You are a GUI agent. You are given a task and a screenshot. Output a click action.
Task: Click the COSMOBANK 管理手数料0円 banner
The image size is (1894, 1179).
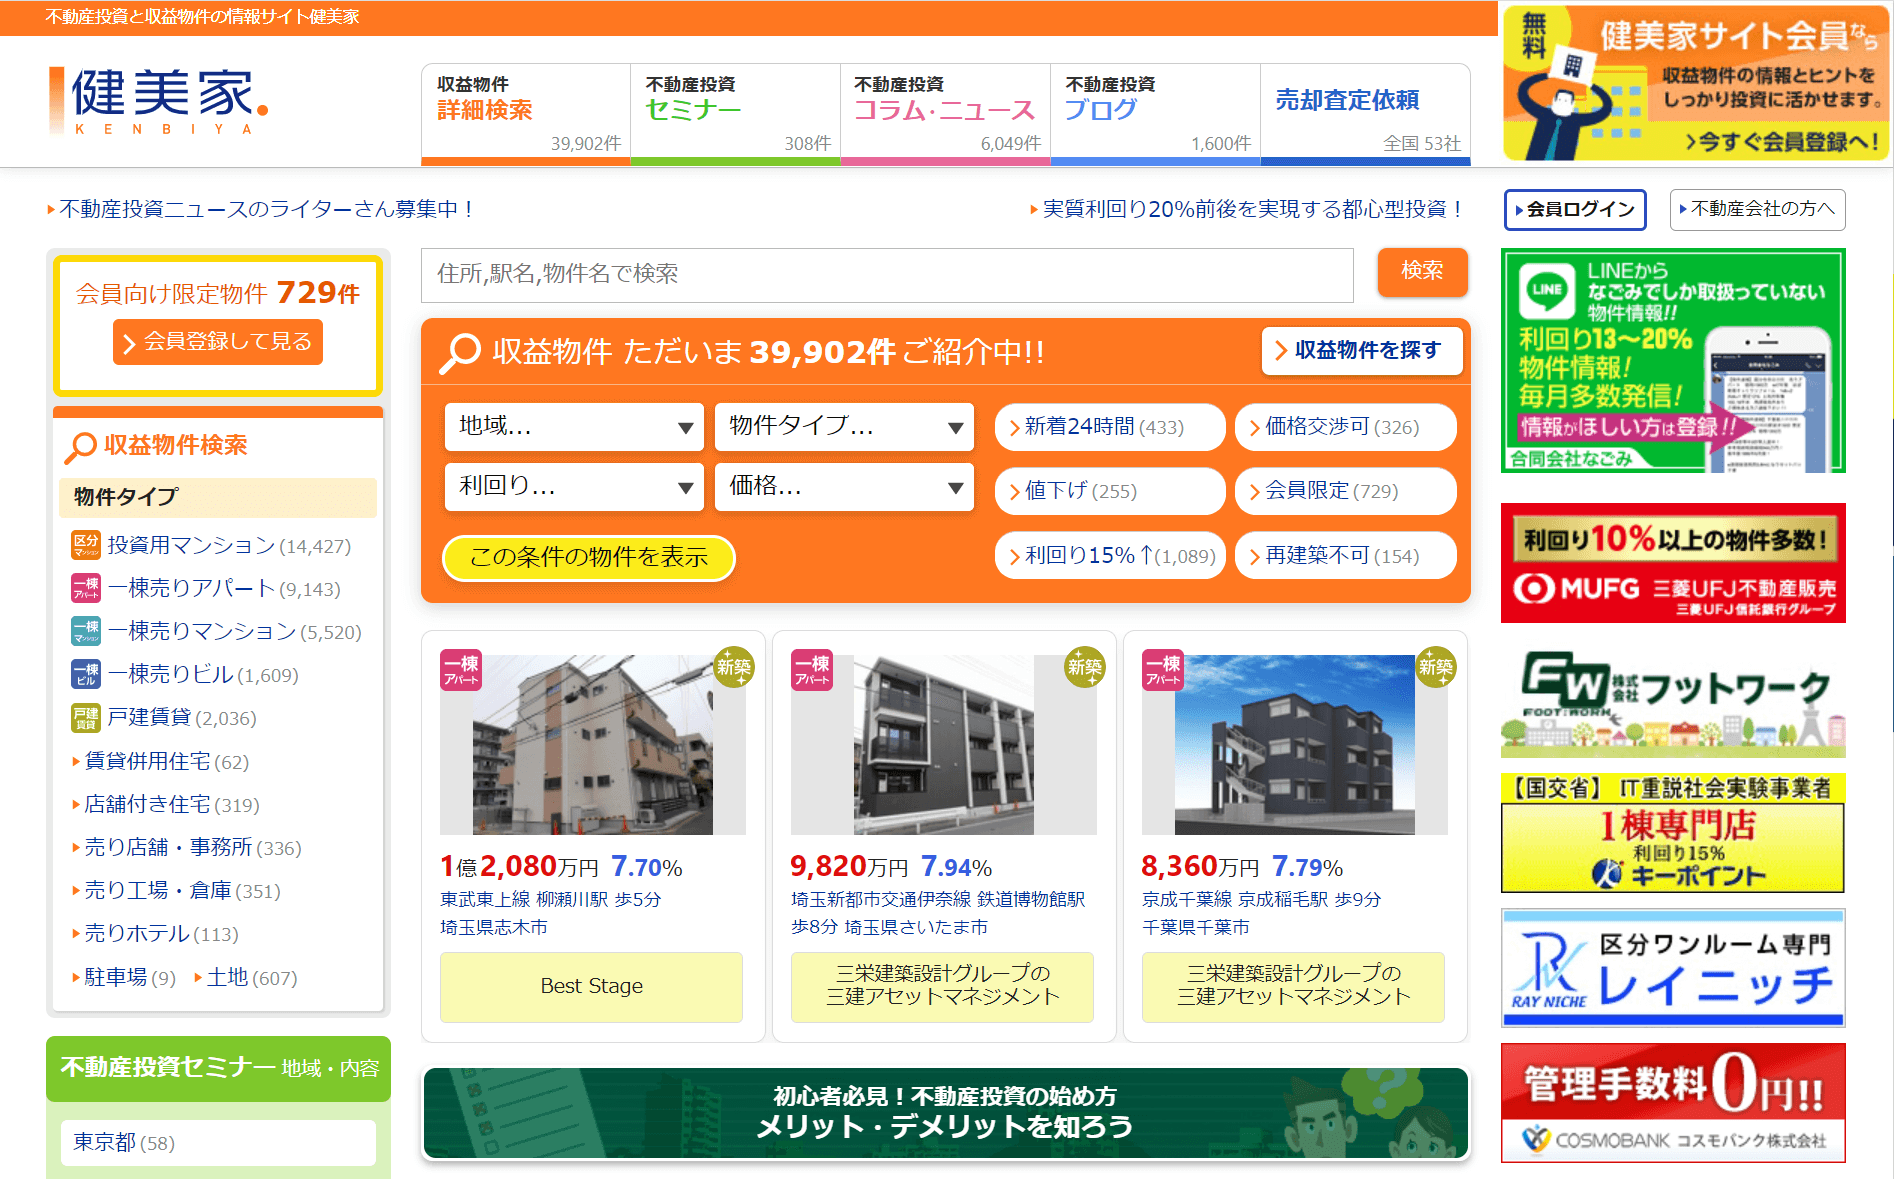point(1673,1103)
